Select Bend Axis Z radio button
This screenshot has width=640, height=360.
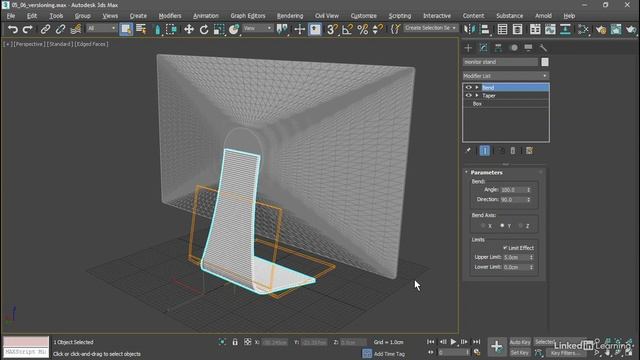(520, 226)
